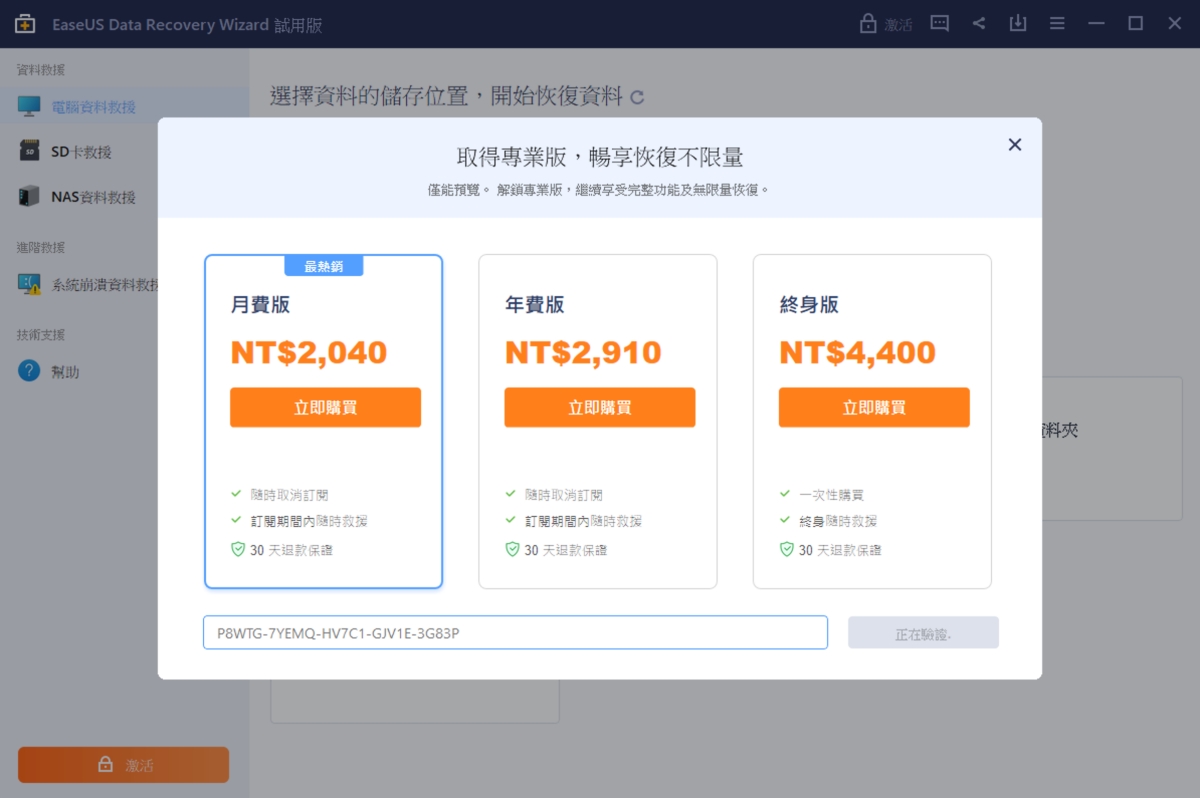Maximize the EaseUS window

(x=1135, y=24)
